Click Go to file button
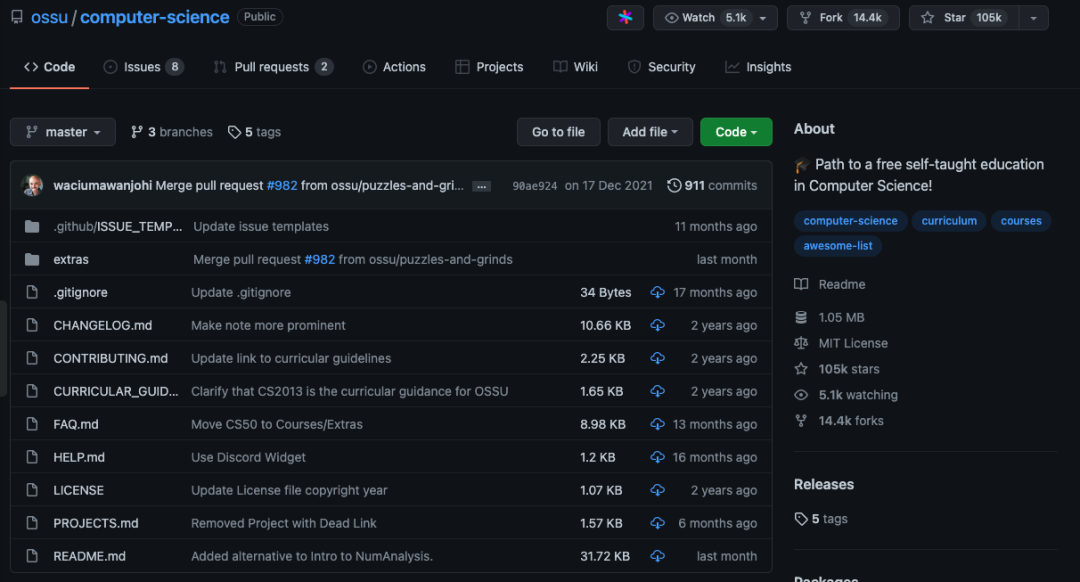 point(558,132)
